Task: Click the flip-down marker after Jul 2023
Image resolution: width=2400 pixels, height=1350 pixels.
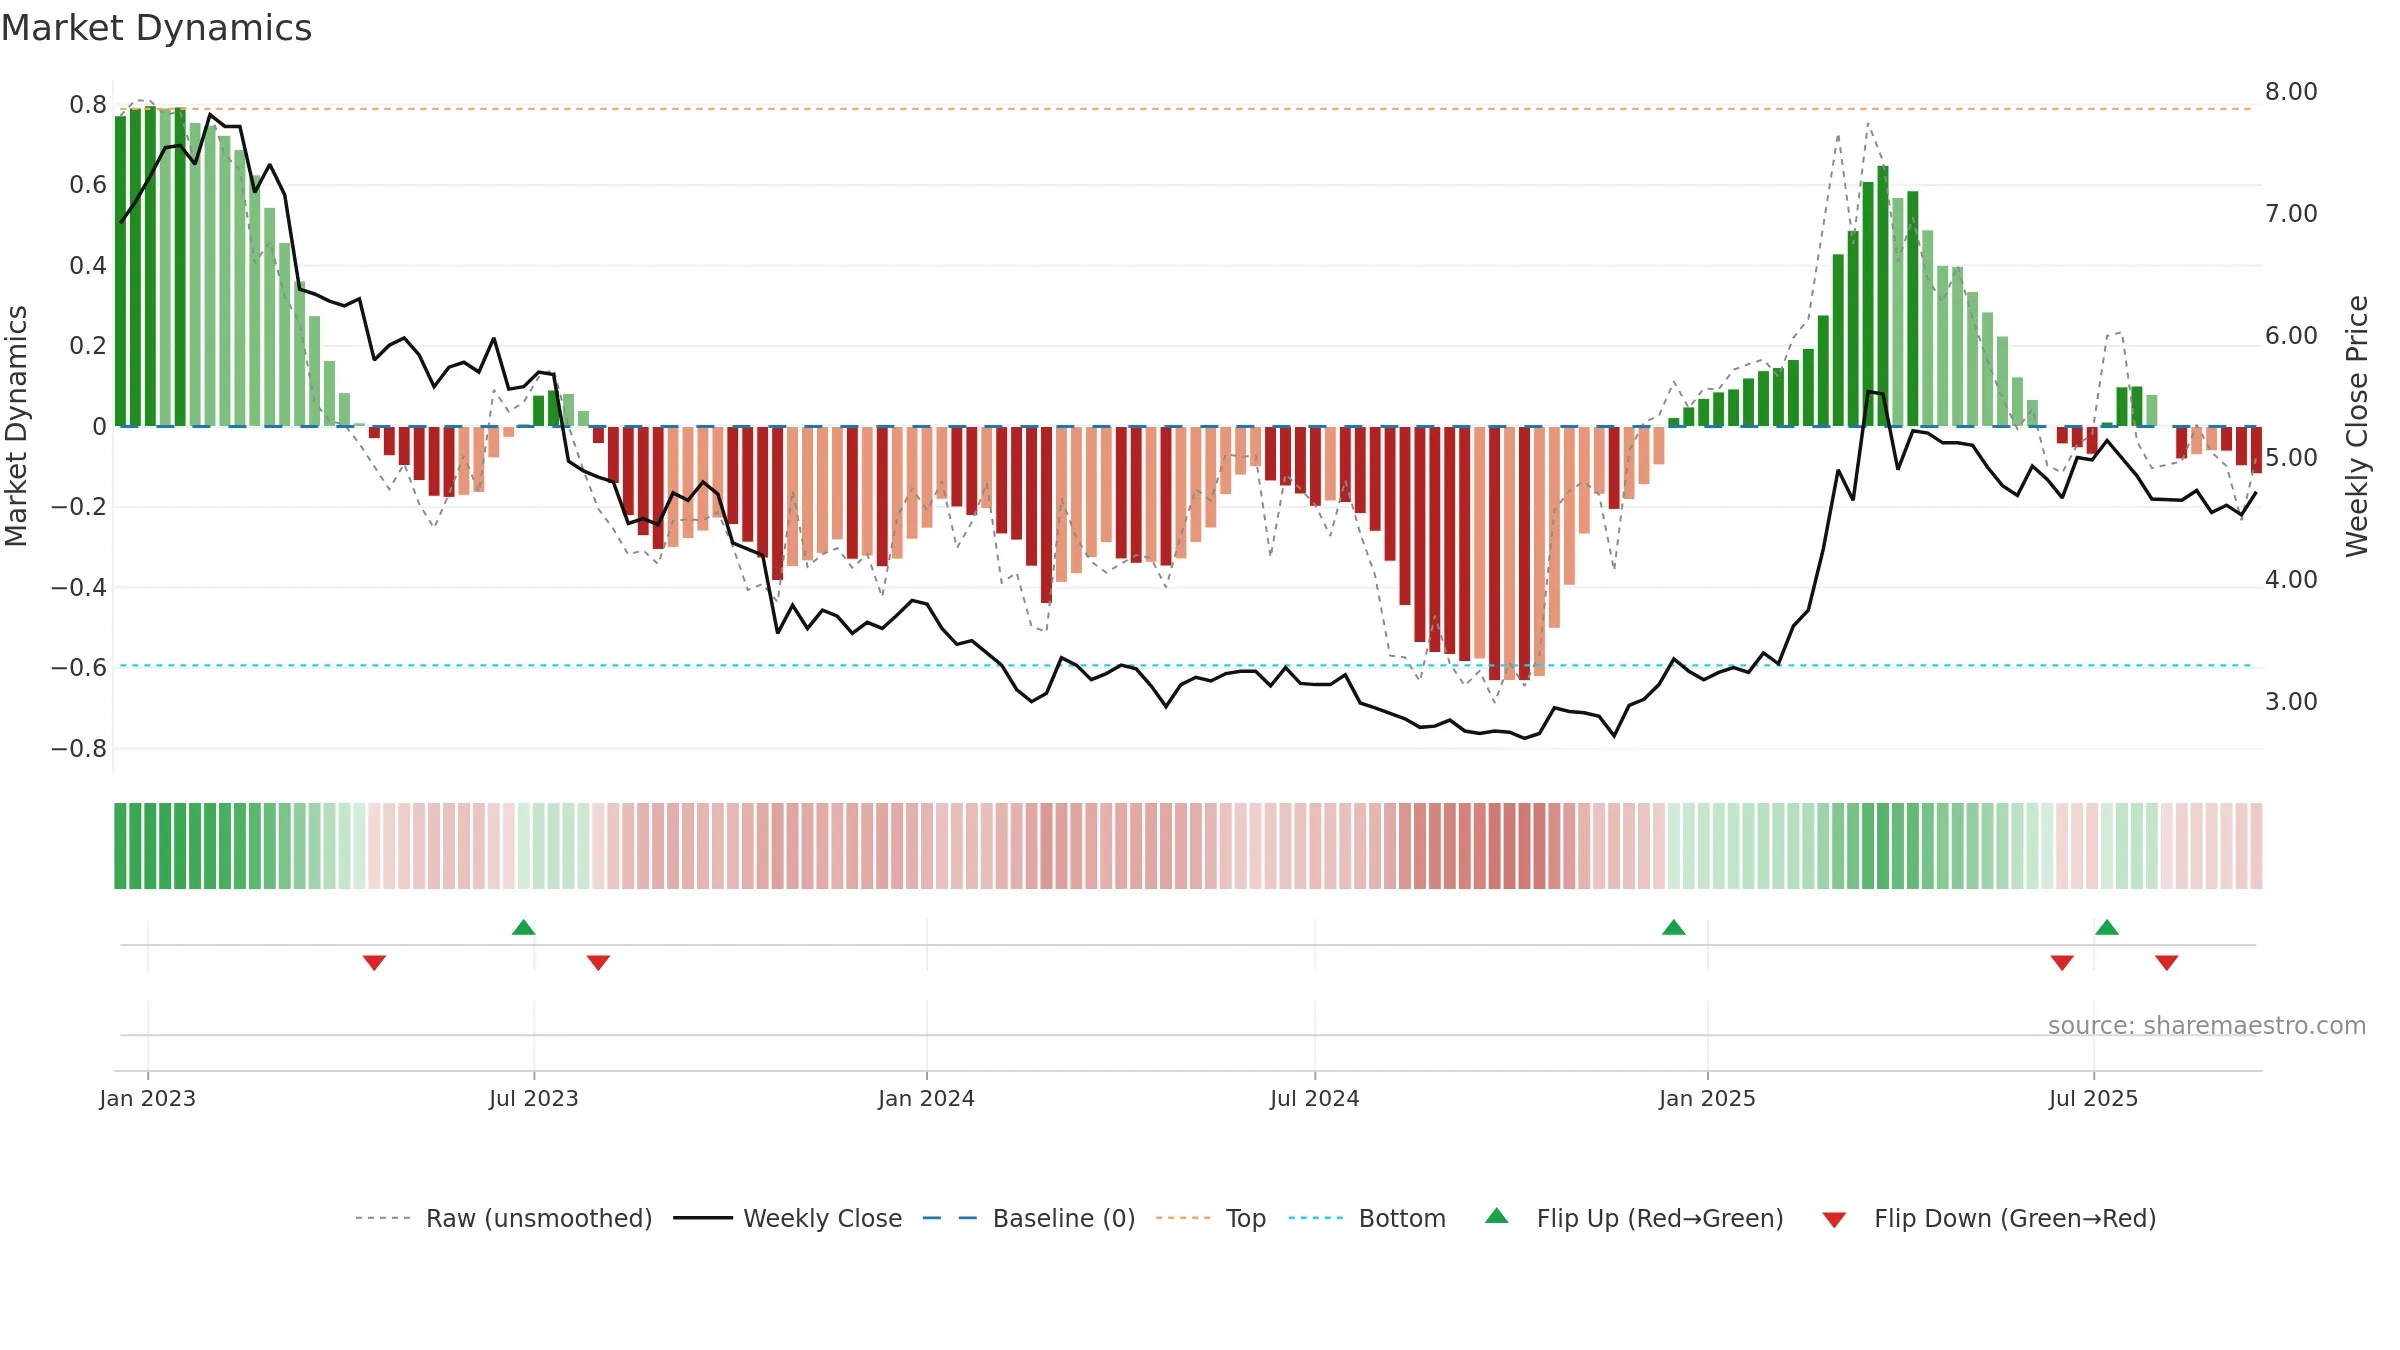Action: 598,962
